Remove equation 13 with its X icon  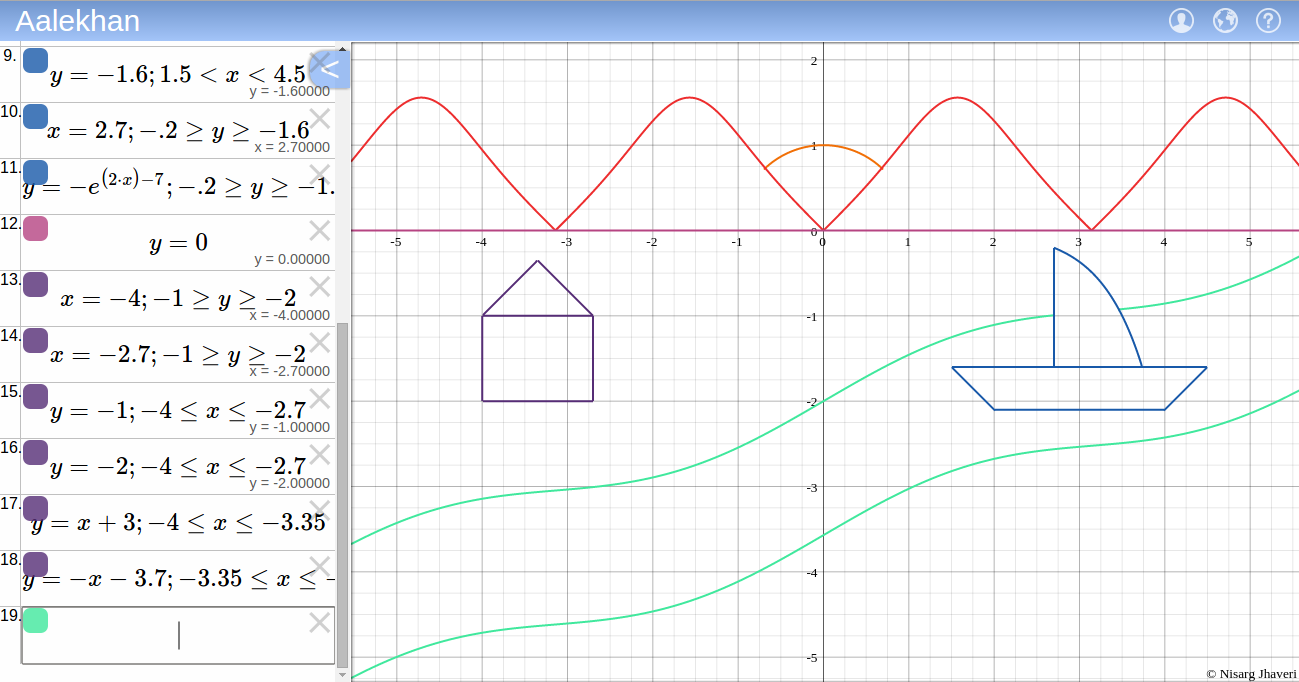pyautogui.click(x=319, y=287)
